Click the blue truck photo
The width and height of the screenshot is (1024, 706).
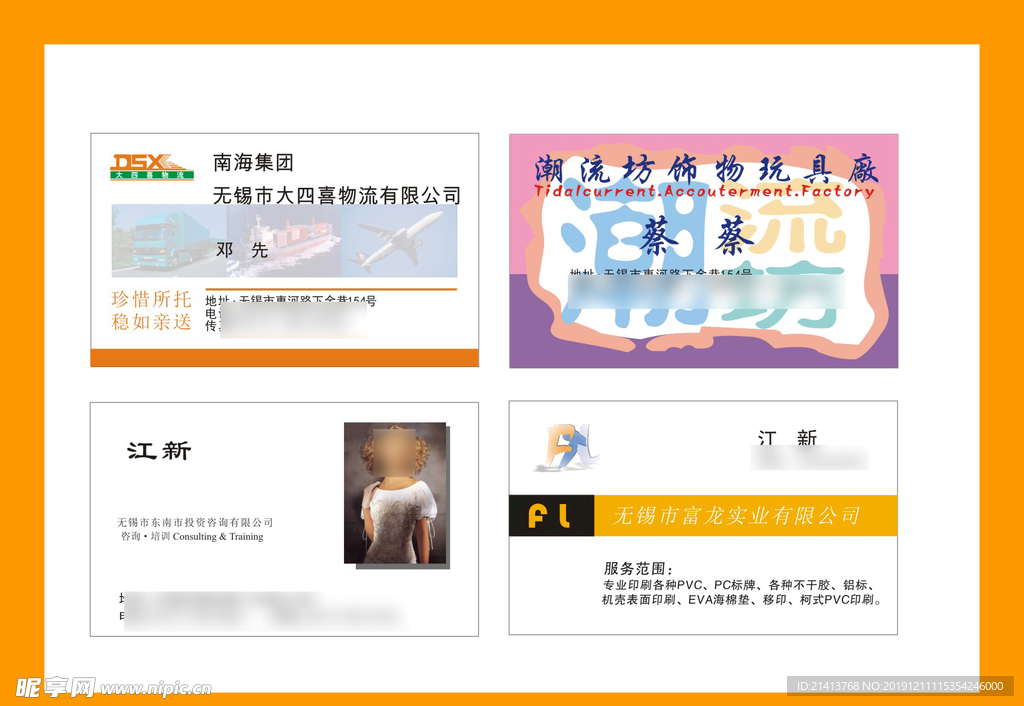pyautogui.click(x=169, y=241)
